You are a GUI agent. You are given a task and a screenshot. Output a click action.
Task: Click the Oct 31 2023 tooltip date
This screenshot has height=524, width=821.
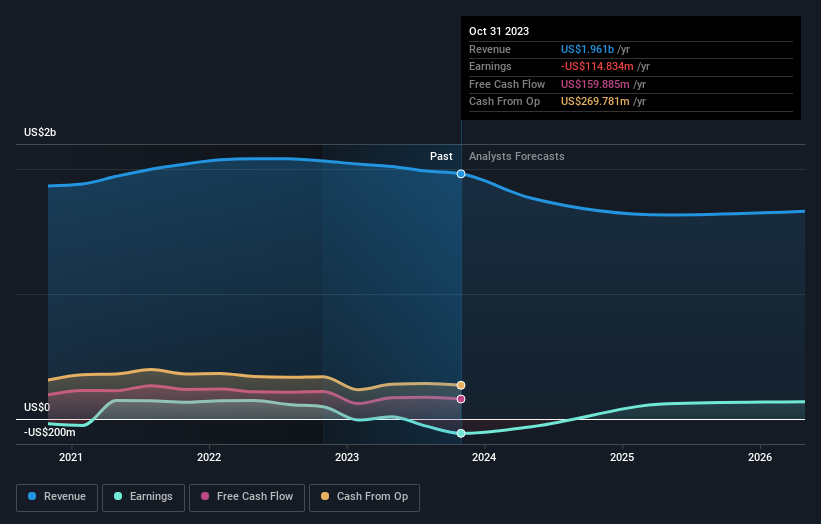coord(499,31)
